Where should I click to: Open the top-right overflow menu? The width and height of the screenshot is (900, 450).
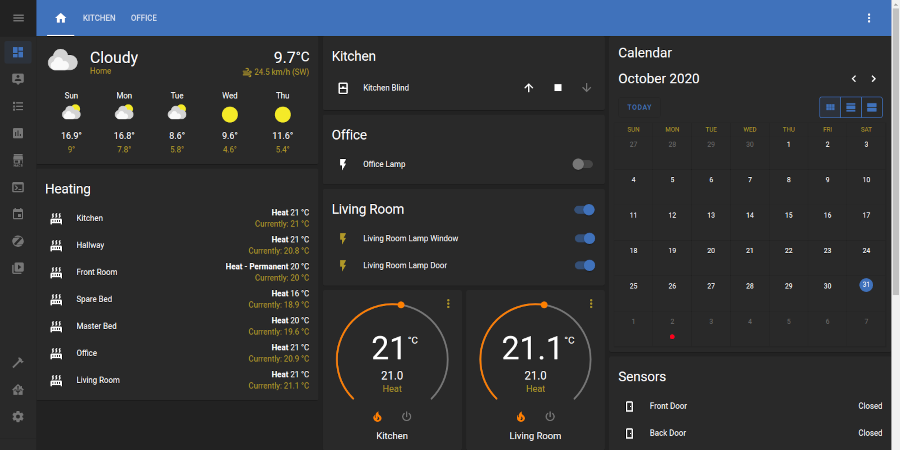(x=869, y=18)
